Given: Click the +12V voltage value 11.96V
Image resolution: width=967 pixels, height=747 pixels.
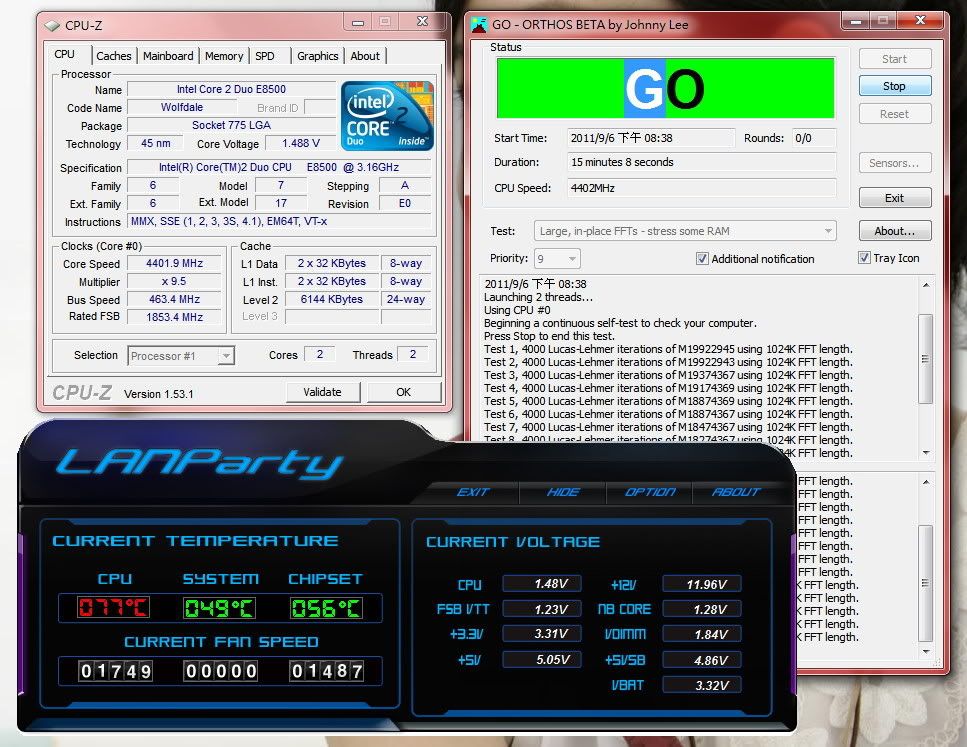Looking at the screenshot, I should (702, 584).
